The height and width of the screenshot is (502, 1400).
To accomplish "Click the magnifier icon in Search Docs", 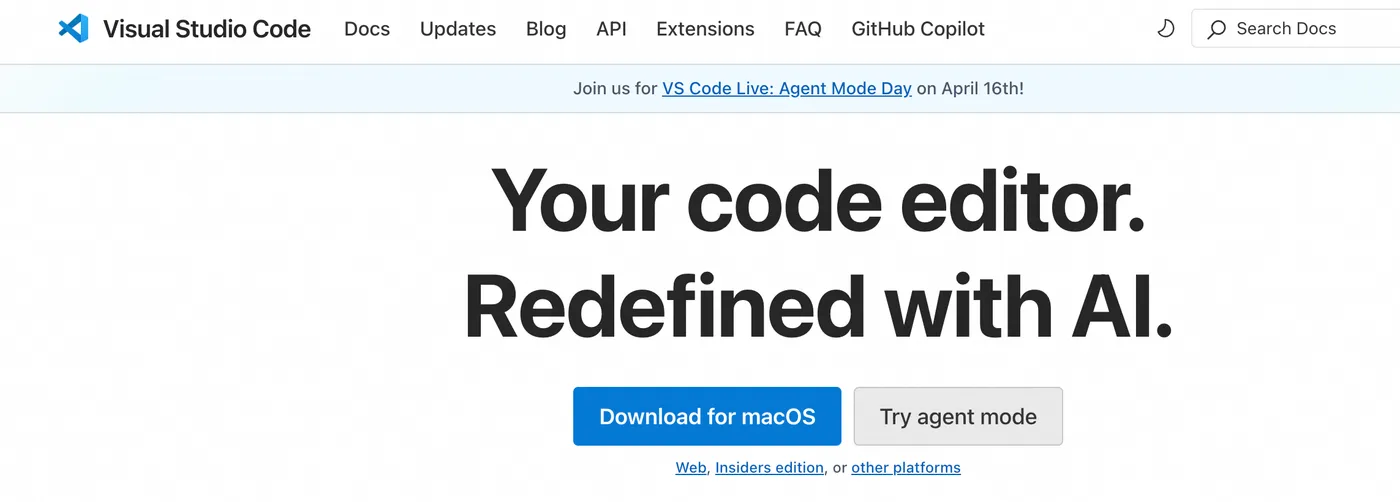I will point(1216,29).
